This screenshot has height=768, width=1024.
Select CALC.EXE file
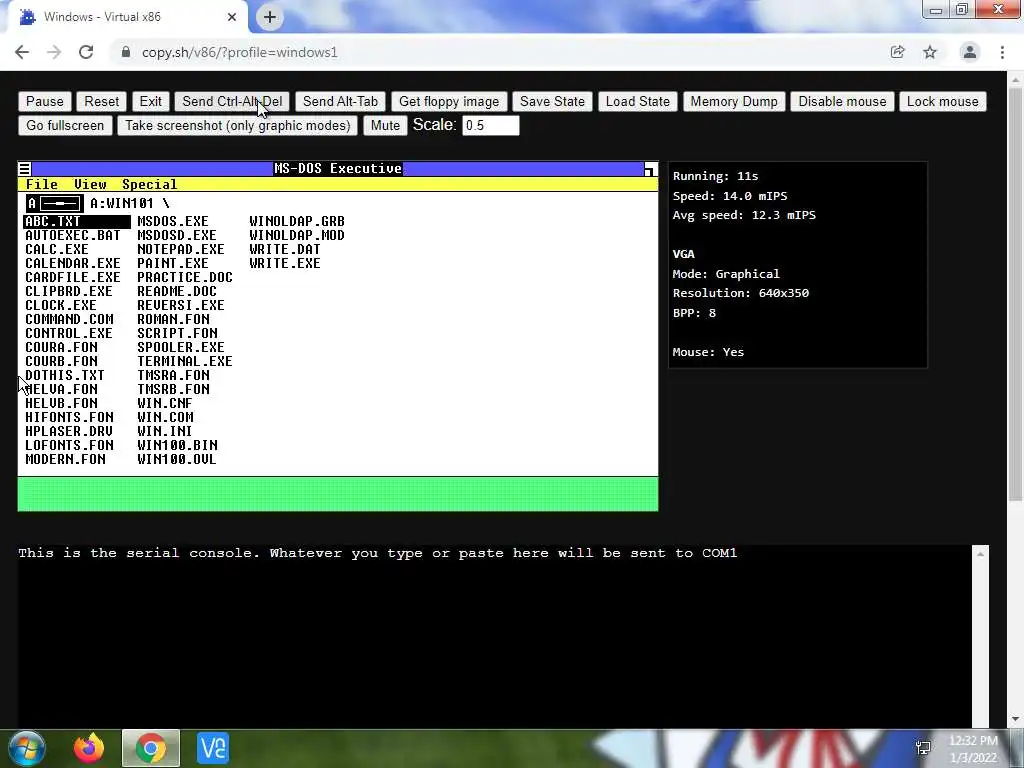[57, 249]
